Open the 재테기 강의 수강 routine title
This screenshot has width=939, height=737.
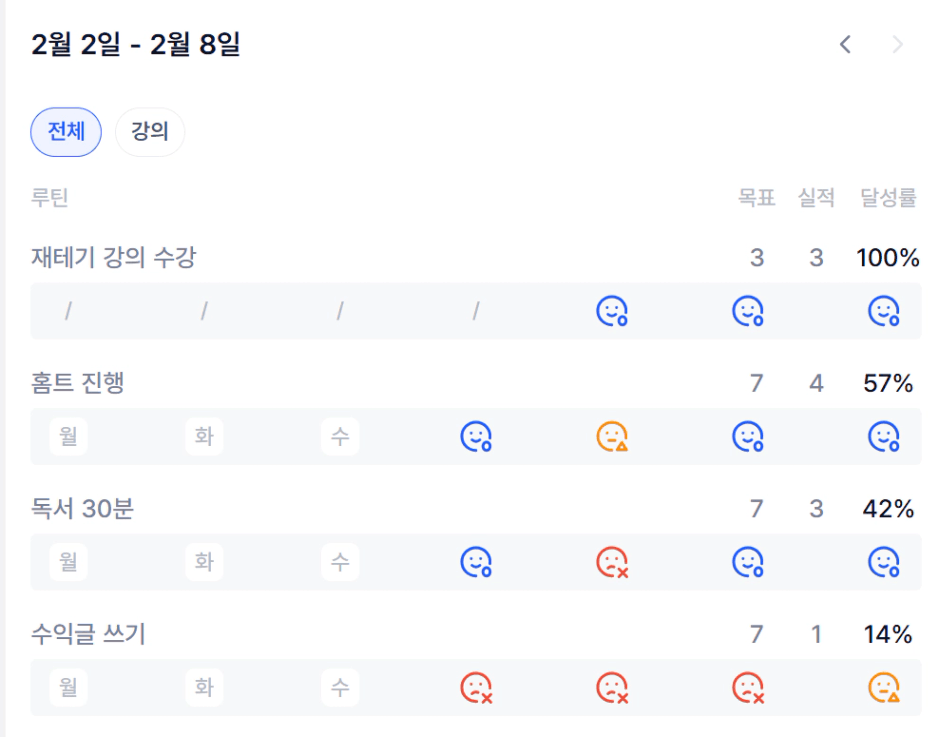coord(113,258)
